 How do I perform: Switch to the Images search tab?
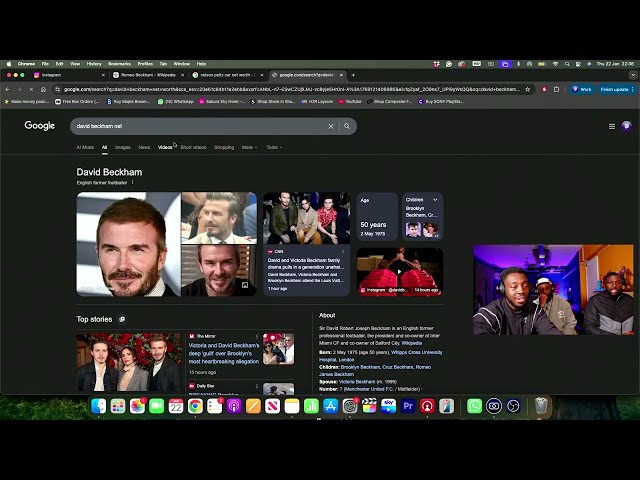(x=122, y=147)
